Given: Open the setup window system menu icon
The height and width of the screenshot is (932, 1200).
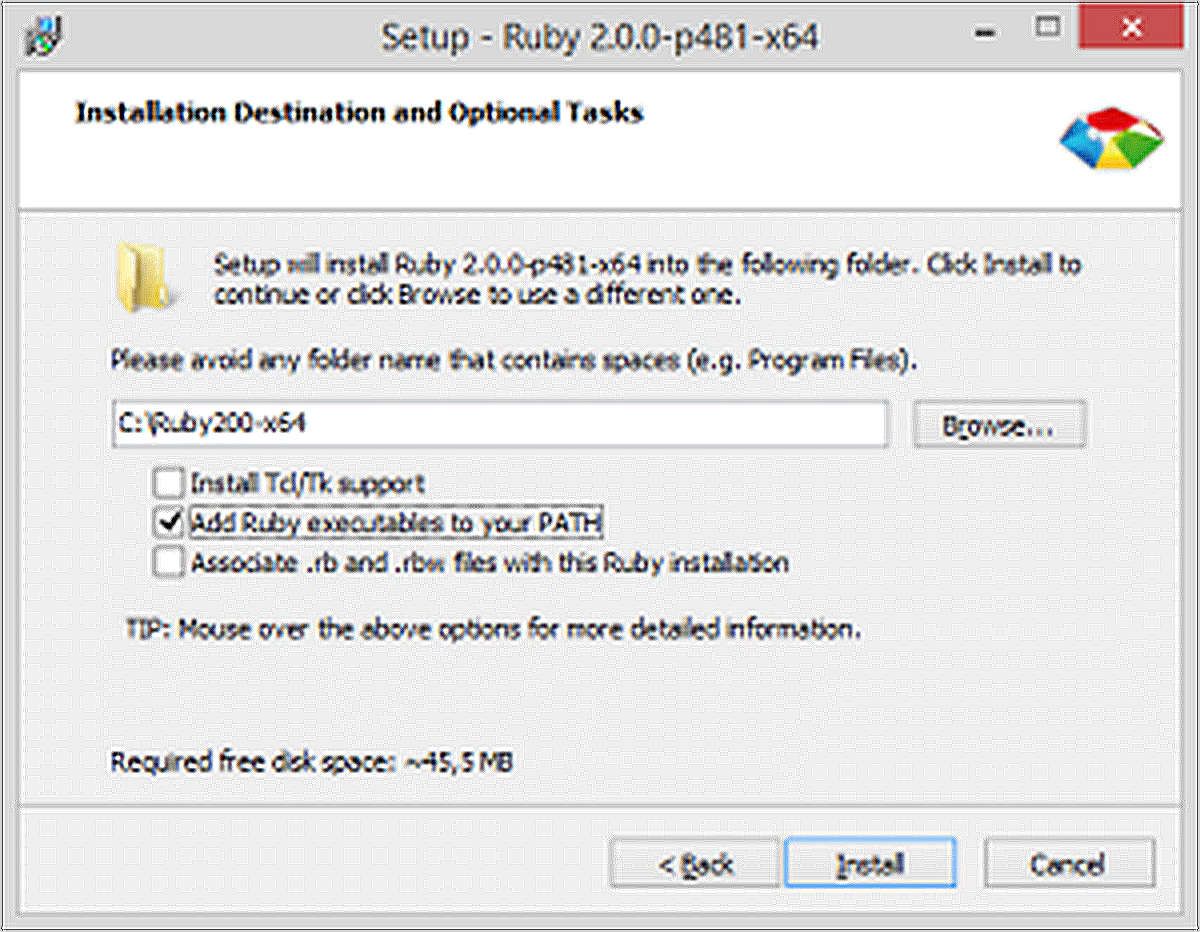Looking at the screenshot, I should tap(43, 36).
